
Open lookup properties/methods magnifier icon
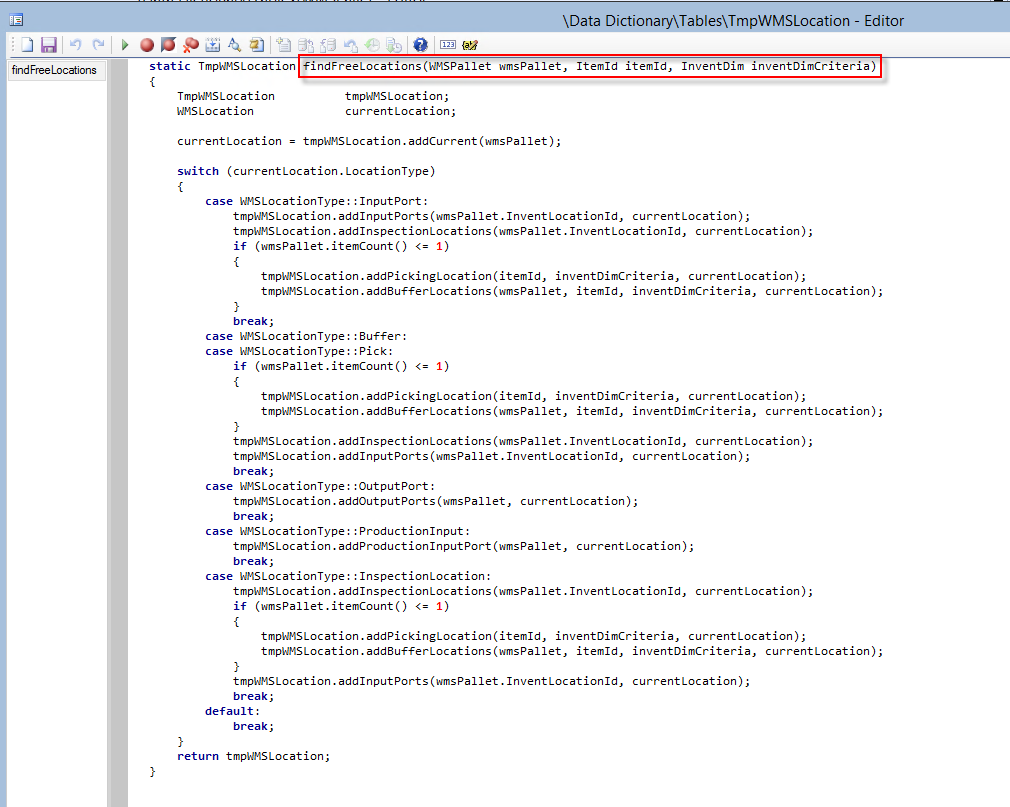click(235, 45)
